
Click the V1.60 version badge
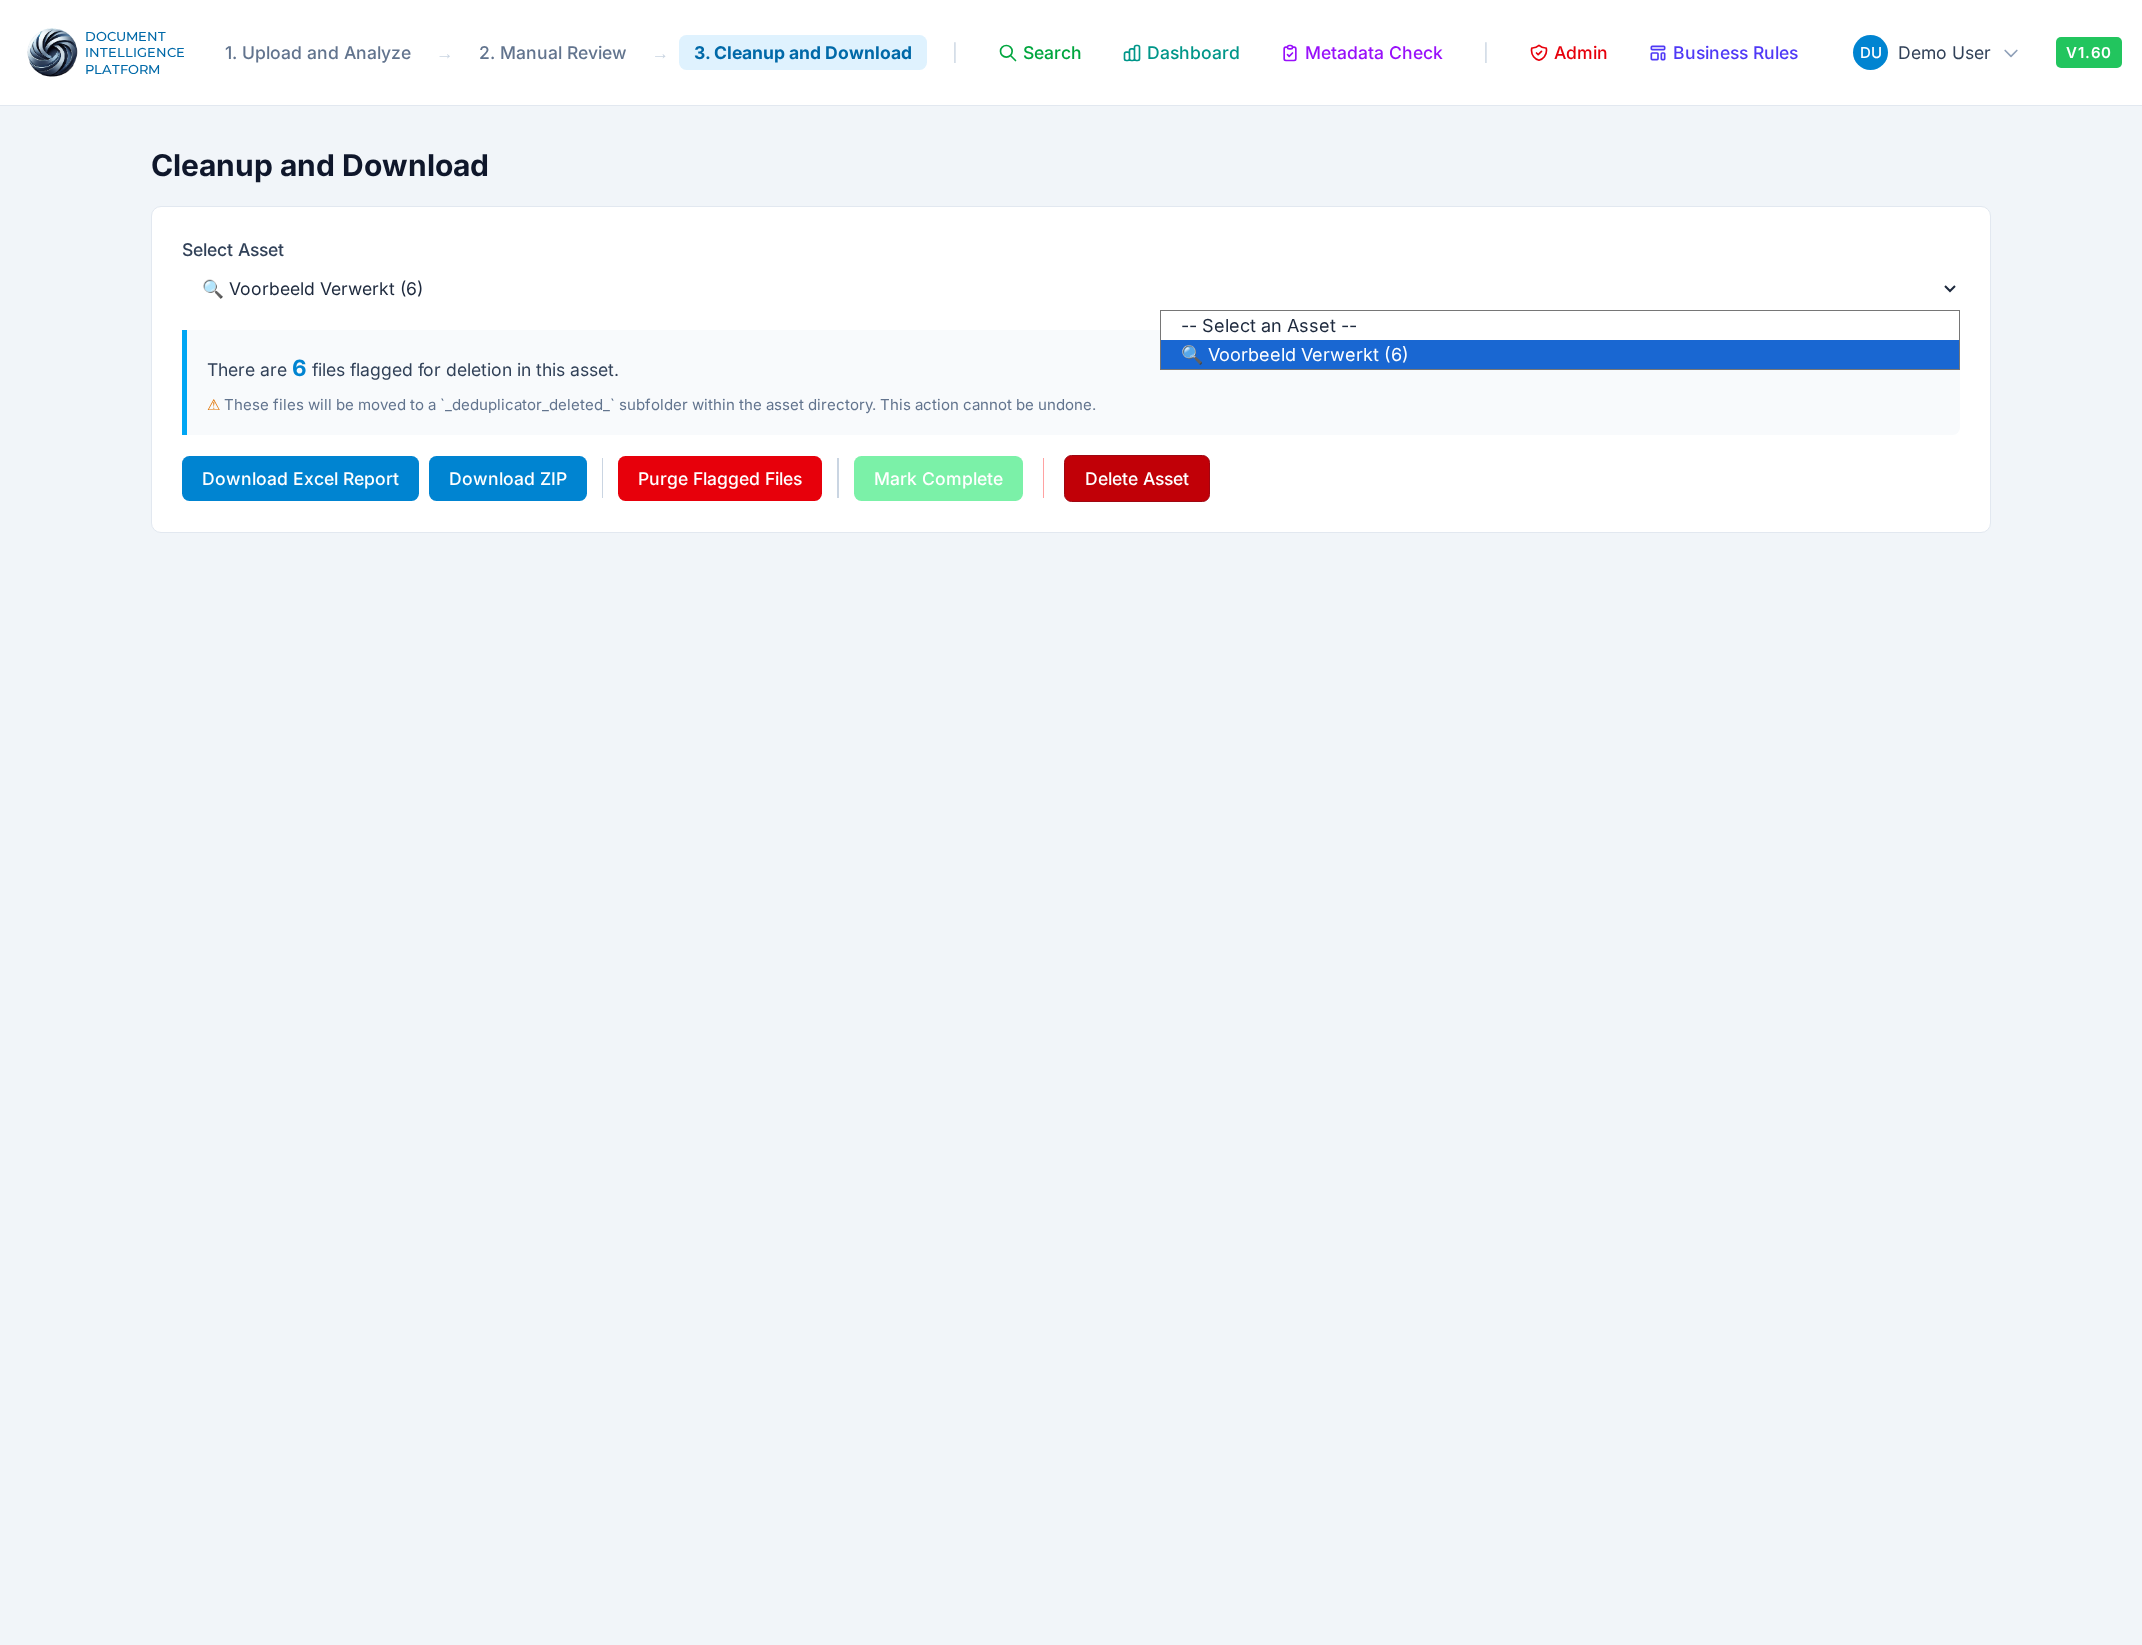2088,53
